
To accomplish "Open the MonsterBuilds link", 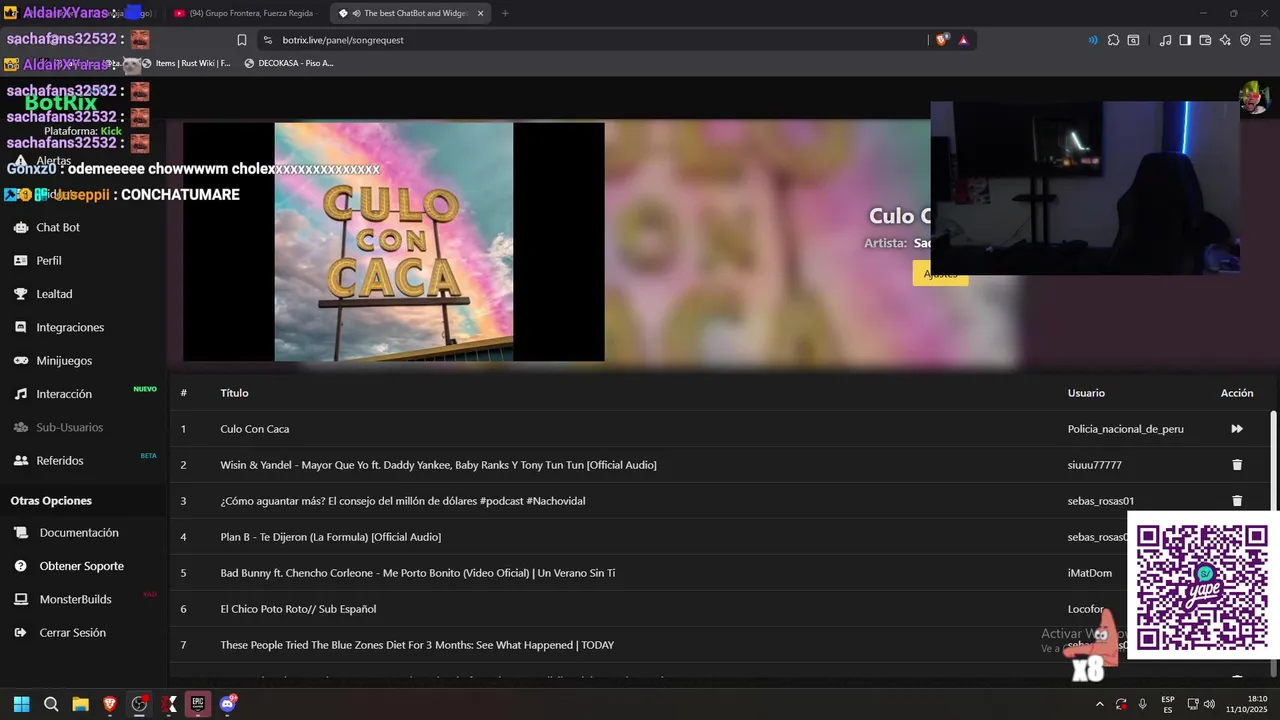I will 75,599.
